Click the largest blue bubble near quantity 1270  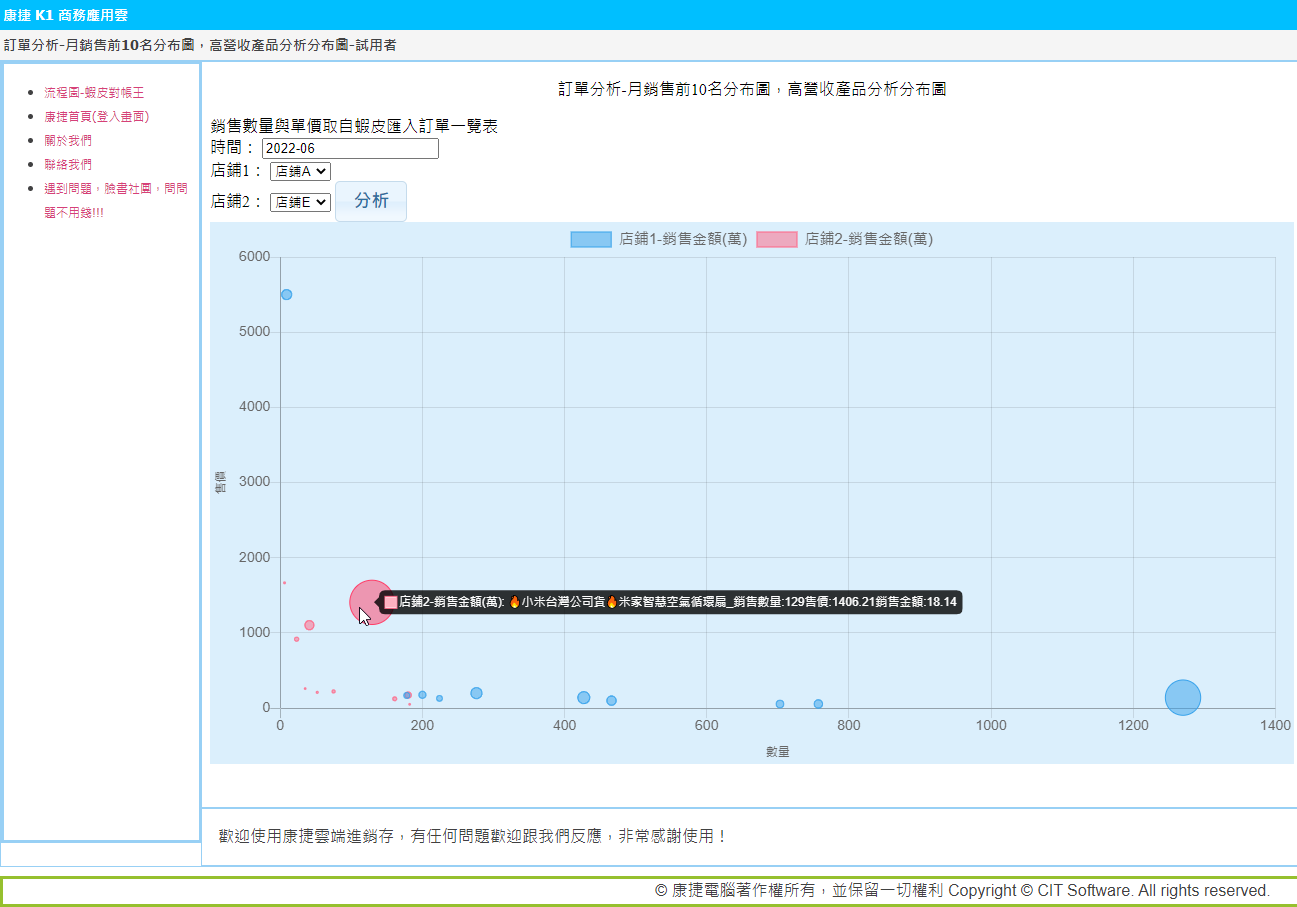(x=1182, y=698)
